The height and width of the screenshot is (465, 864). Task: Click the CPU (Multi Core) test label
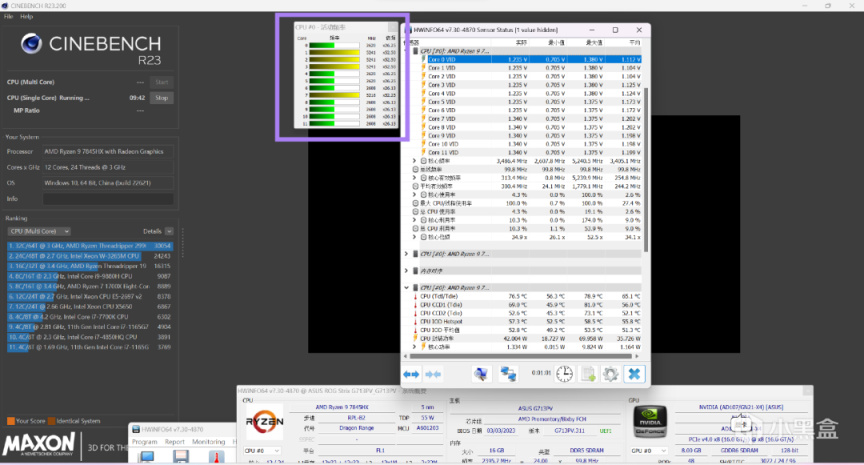tap(31, 82)
